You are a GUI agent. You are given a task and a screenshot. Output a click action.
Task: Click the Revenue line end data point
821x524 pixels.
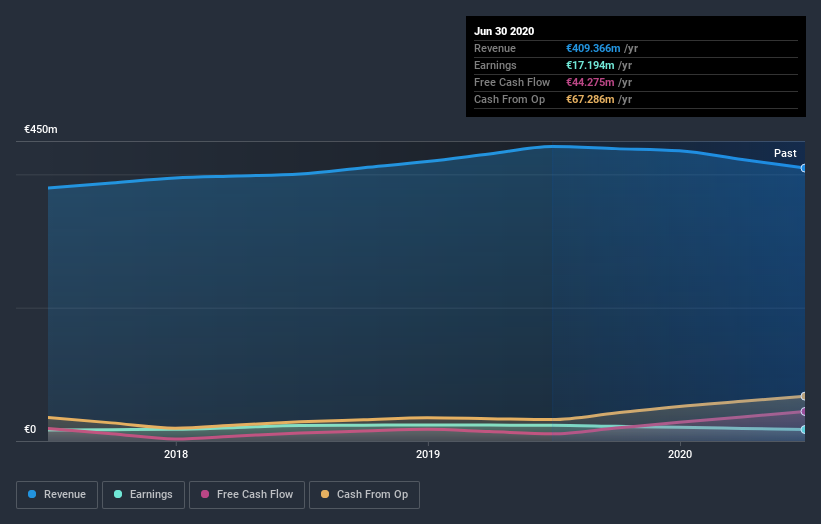click(x=804, y=168)
